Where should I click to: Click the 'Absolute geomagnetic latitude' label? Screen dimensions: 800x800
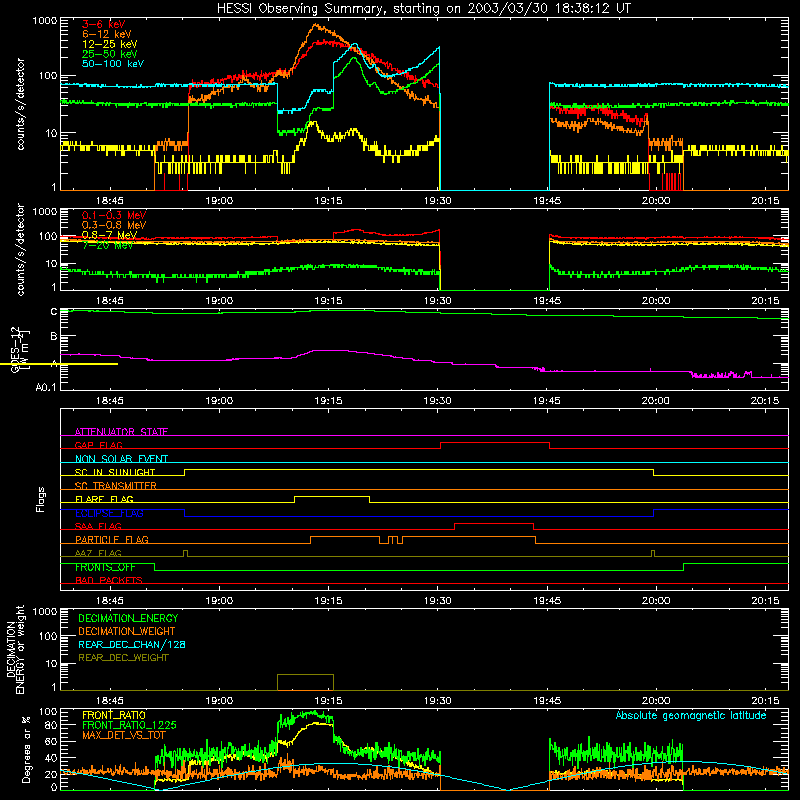pos(691,716)
